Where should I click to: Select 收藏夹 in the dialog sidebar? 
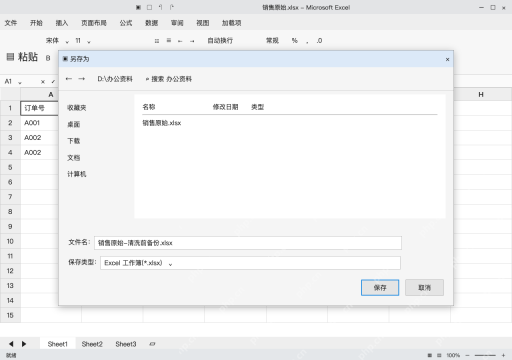[77, 108]
